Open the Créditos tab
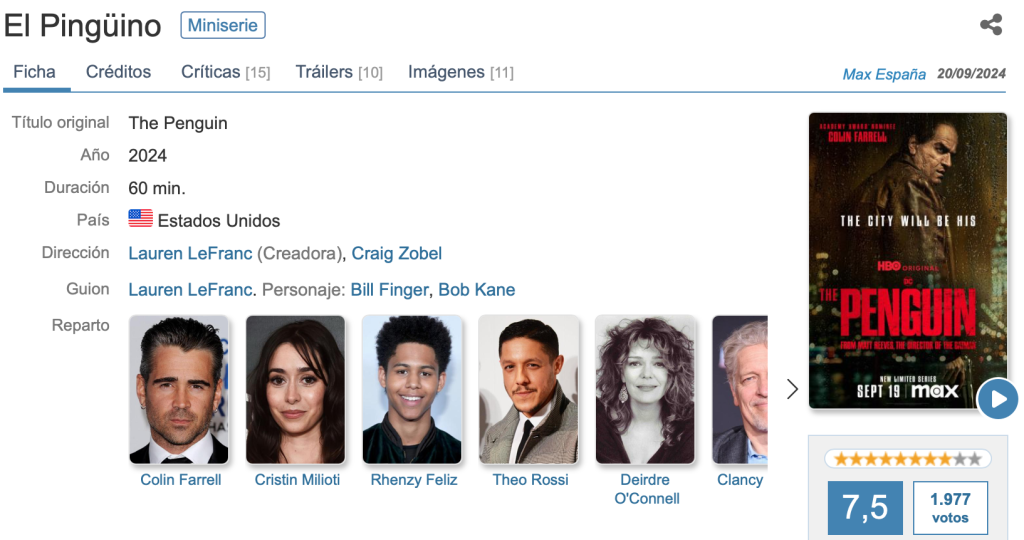This screenshot has width=1024, height=540. tap(118, 72)
